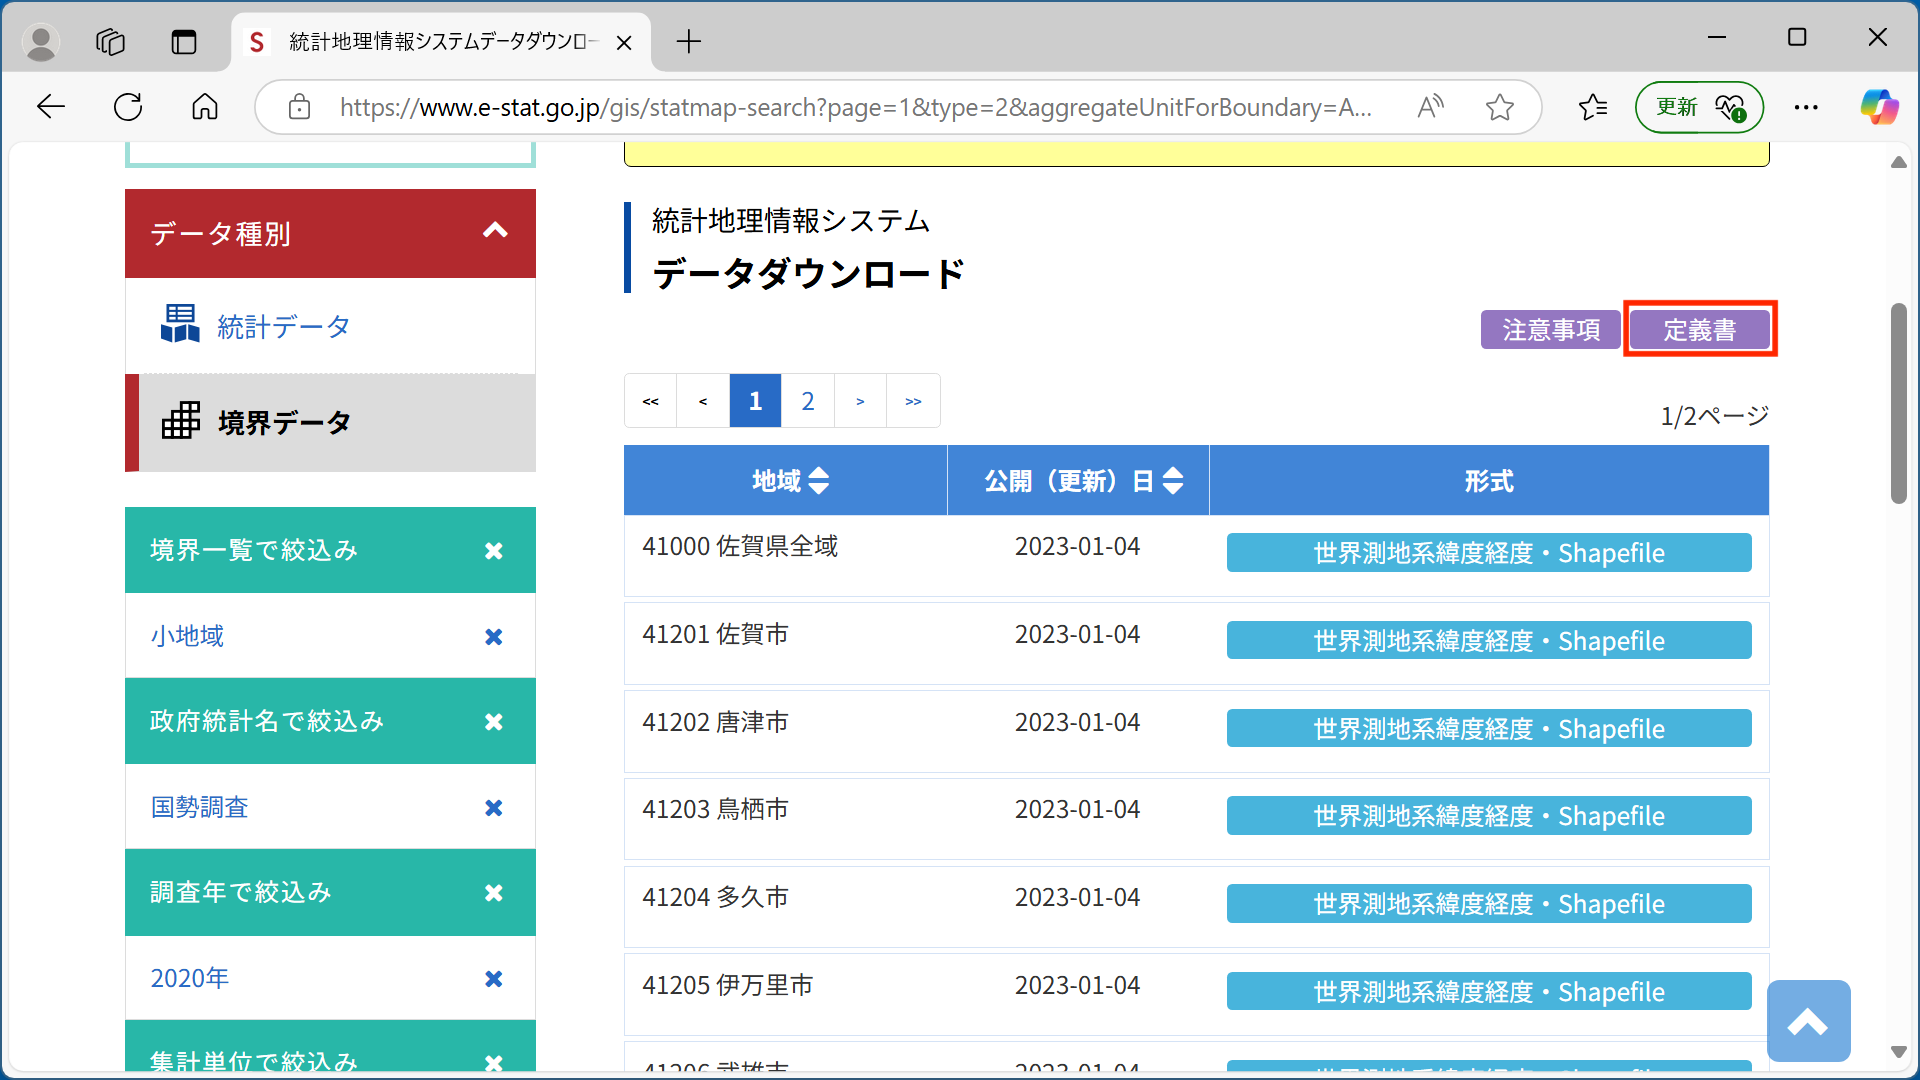
Task: Add page to favorites star
Action: (x=1499, y=107)
